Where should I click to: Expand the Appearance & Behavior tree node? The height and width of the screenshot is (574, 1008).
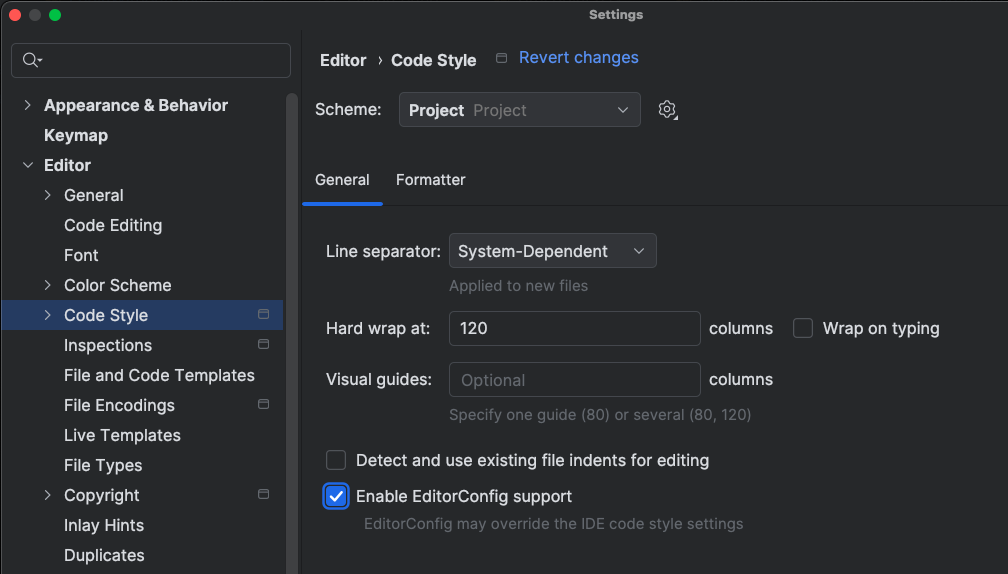point(28,105)
